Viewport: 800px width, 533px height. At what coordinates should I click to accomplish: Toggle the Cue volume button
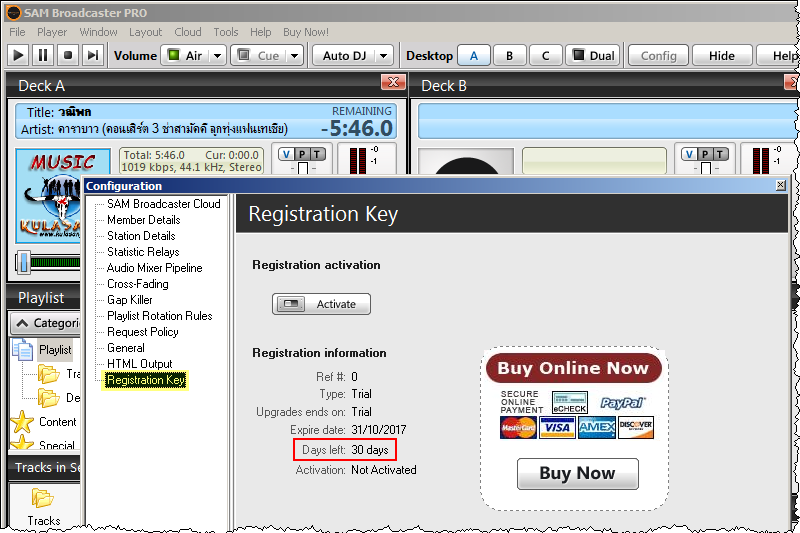click(x=258, y=55)
